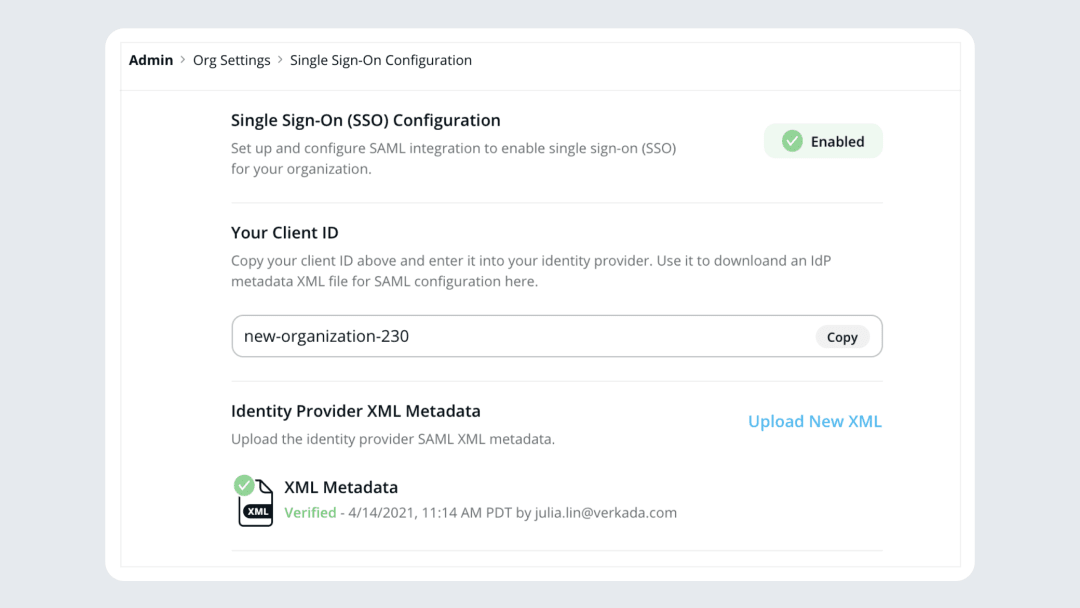
Task: Click the green Enabled checkmark icon
Action: (792, 141)
